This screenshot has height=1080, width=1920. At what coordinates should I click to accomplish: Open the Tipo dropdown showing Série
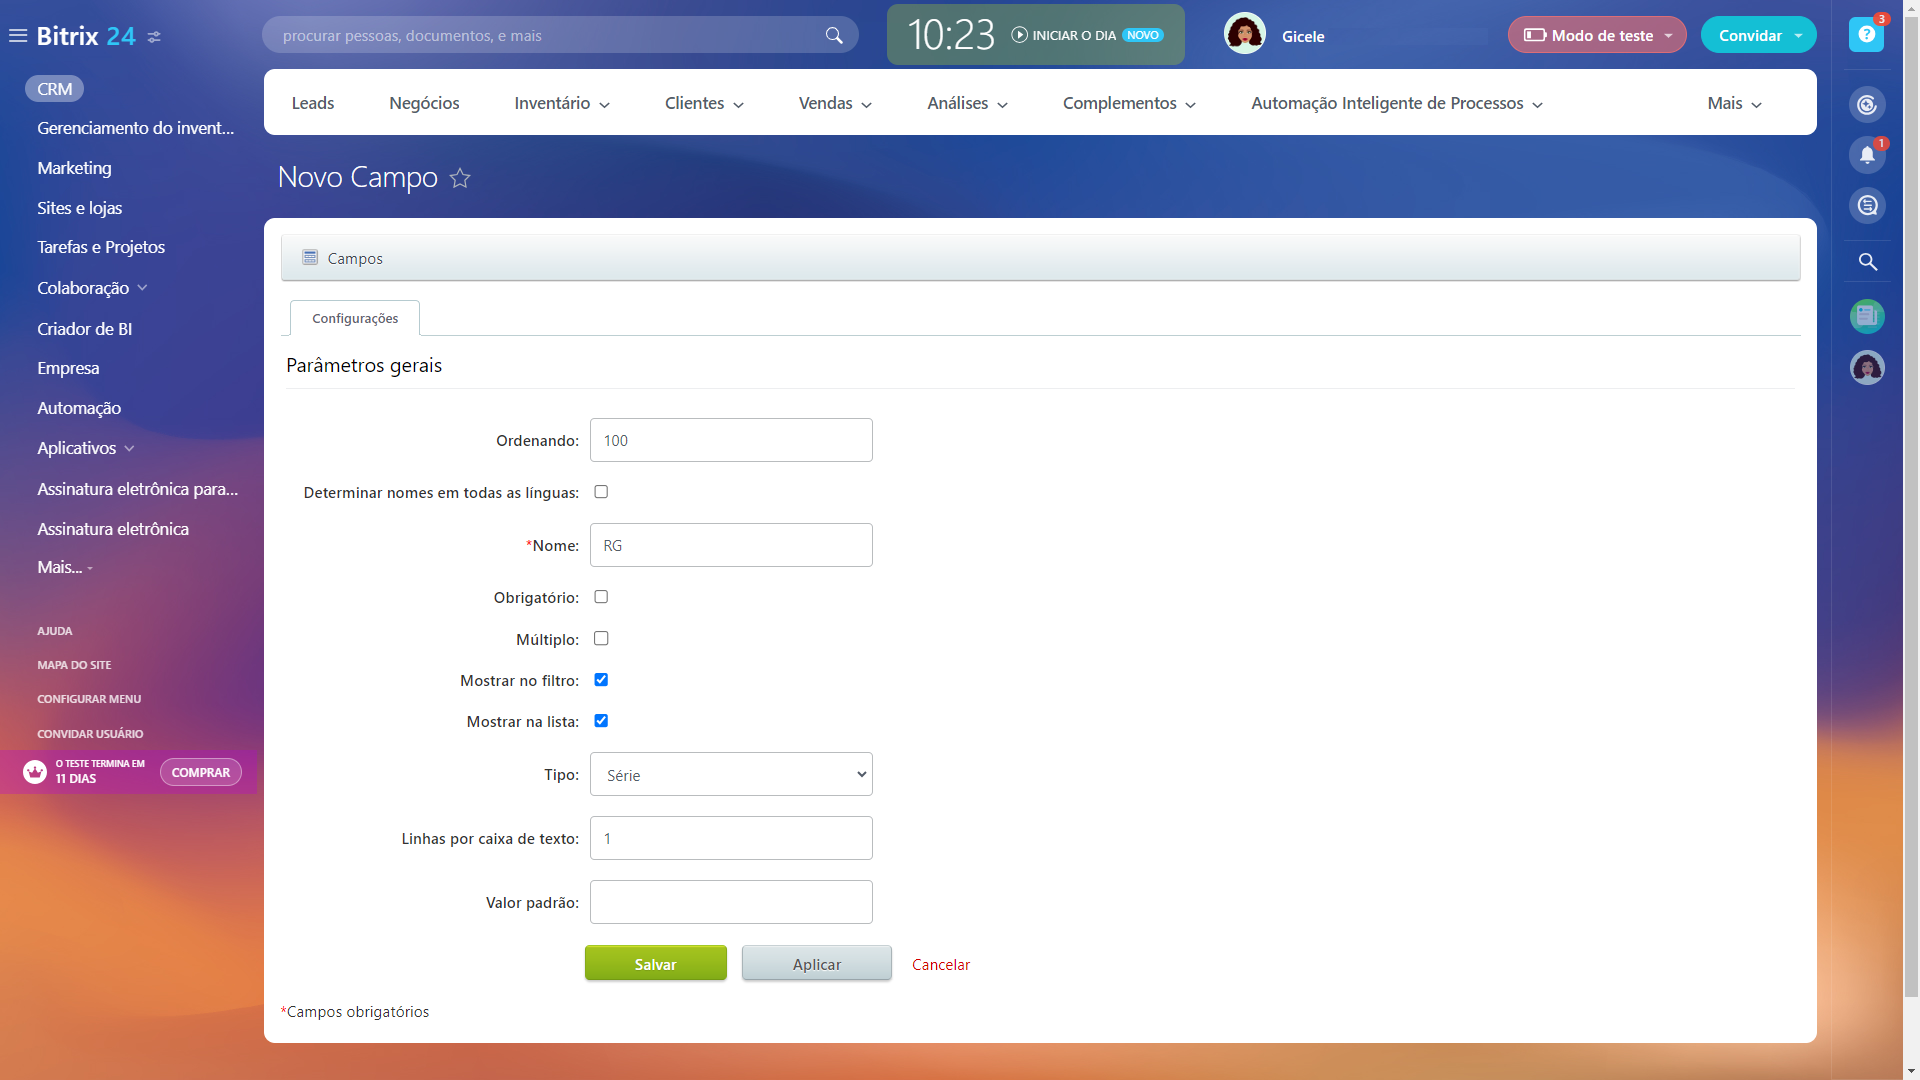point(731,775)
